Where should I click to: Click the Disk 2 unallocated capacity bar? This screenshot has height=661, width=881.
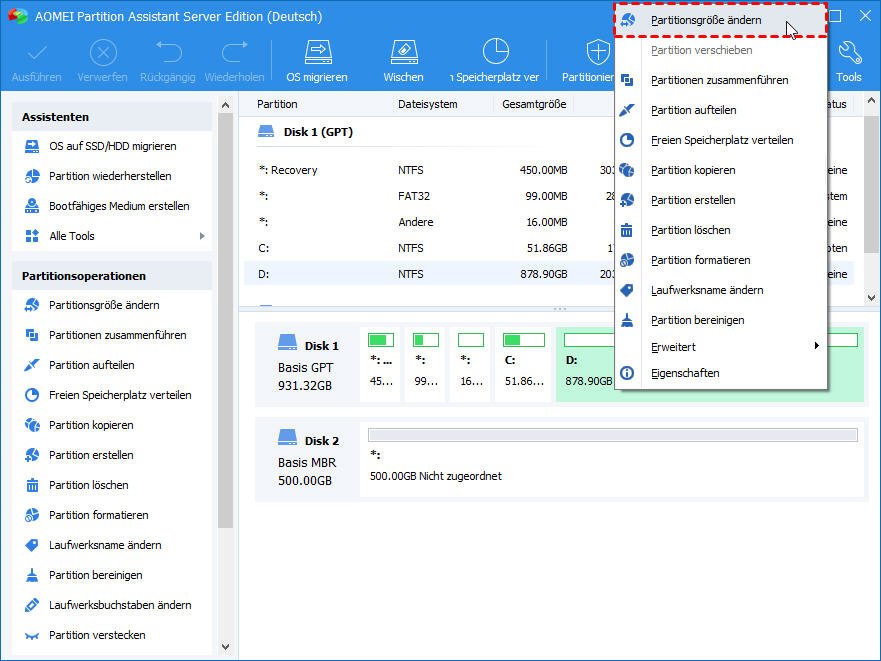tap(612, 434)
